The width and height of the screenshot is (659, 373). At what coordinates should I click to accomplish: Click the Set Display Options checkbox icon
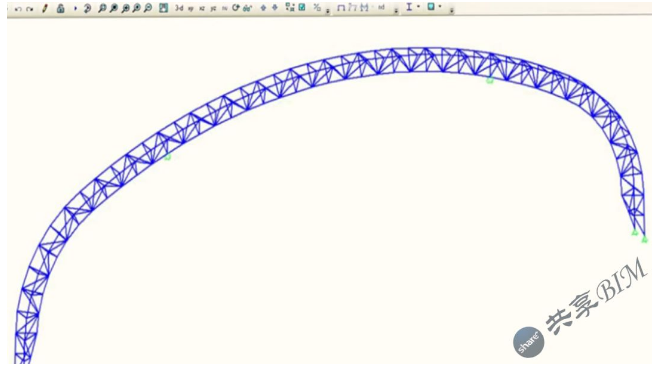pyautogui.click(x=302, y=7)
